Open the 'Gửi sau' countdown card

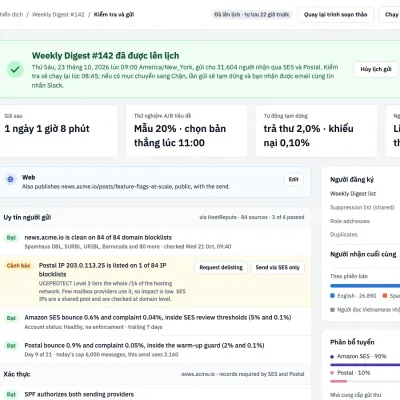(58, 131)
